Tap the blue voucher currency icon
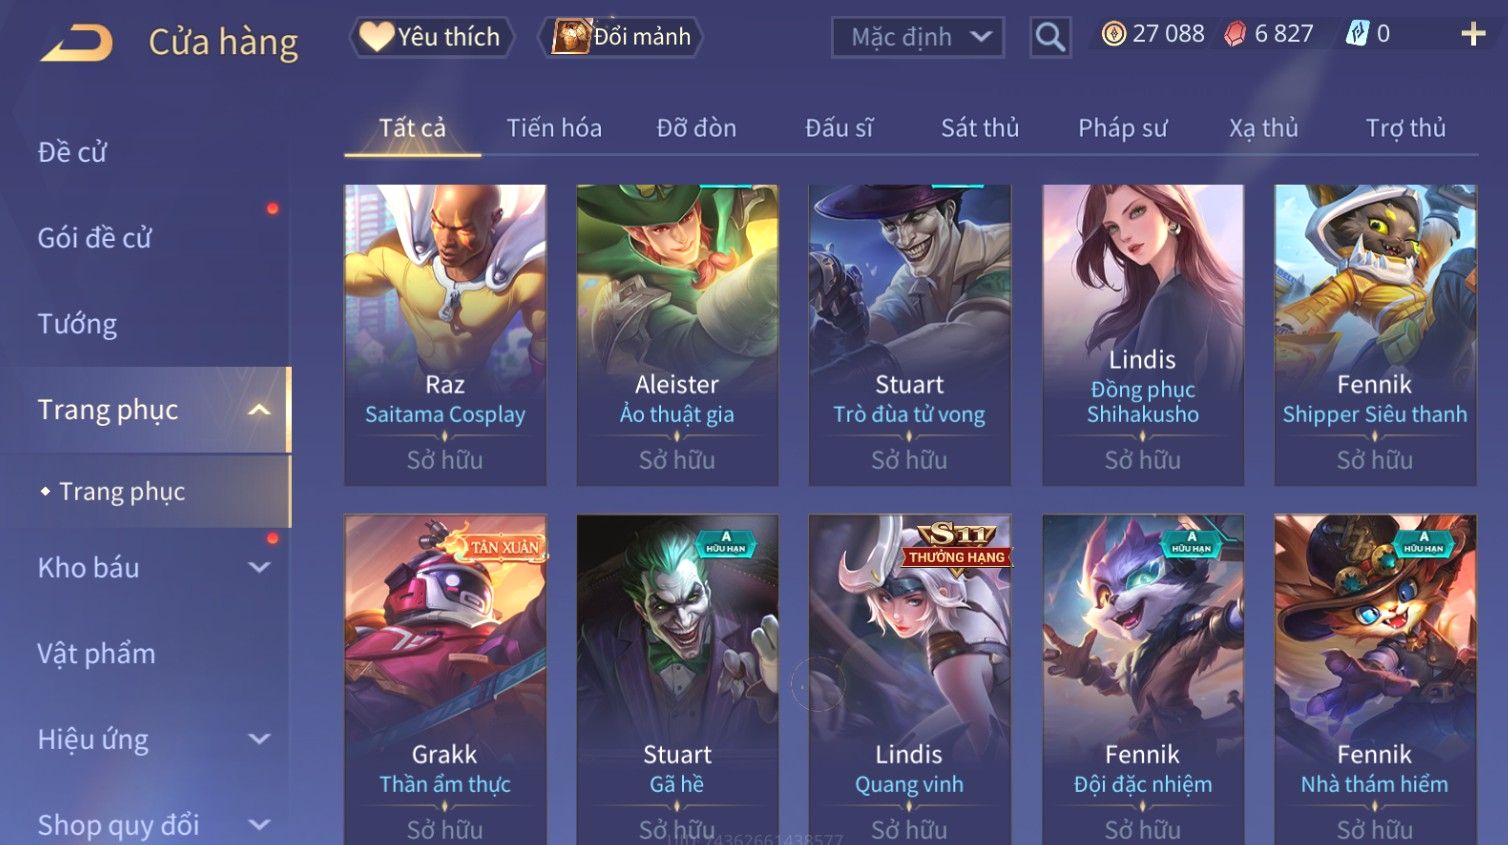 pyautogui.click(x=1357, y=34)
